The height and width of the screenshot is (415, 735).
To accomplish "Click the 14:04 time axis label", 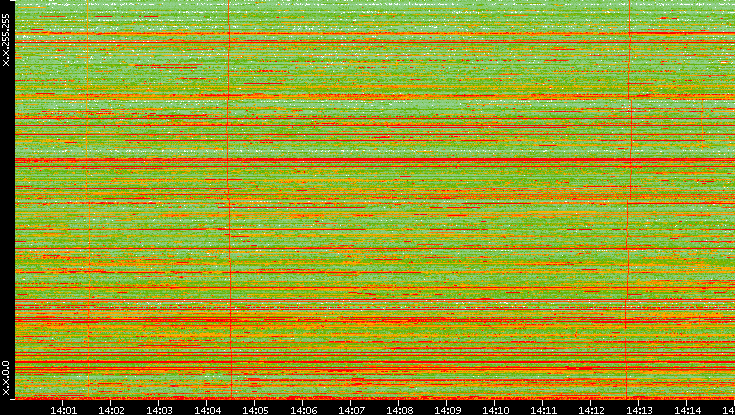I will (207, 410).
